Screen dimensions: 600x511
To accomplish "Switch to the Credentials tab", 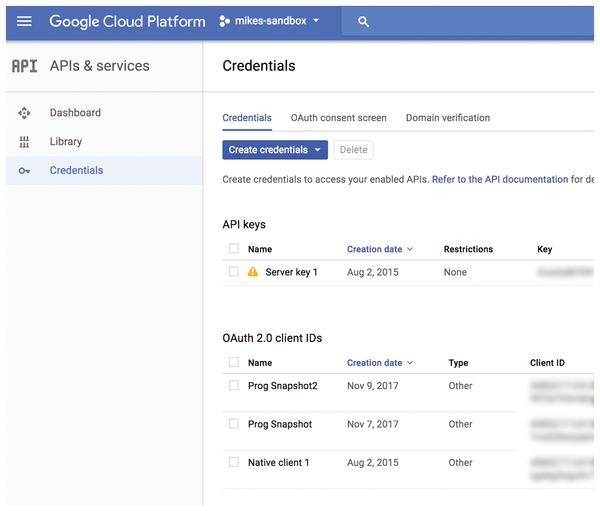I will point(247,118).
